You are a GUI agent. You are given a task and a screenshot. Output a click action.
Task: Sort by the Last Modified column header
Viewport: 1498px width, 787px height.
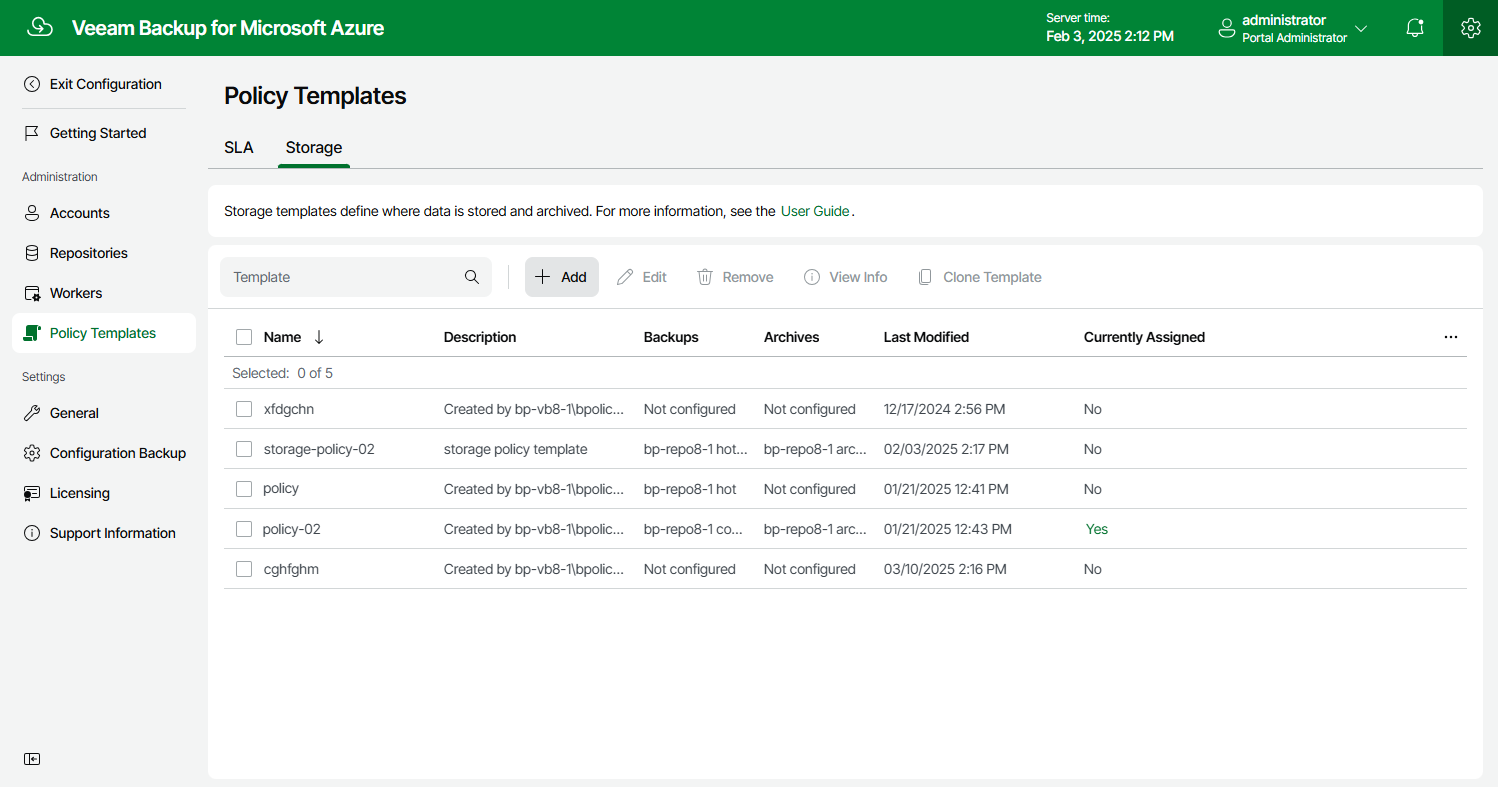[926, 337]
